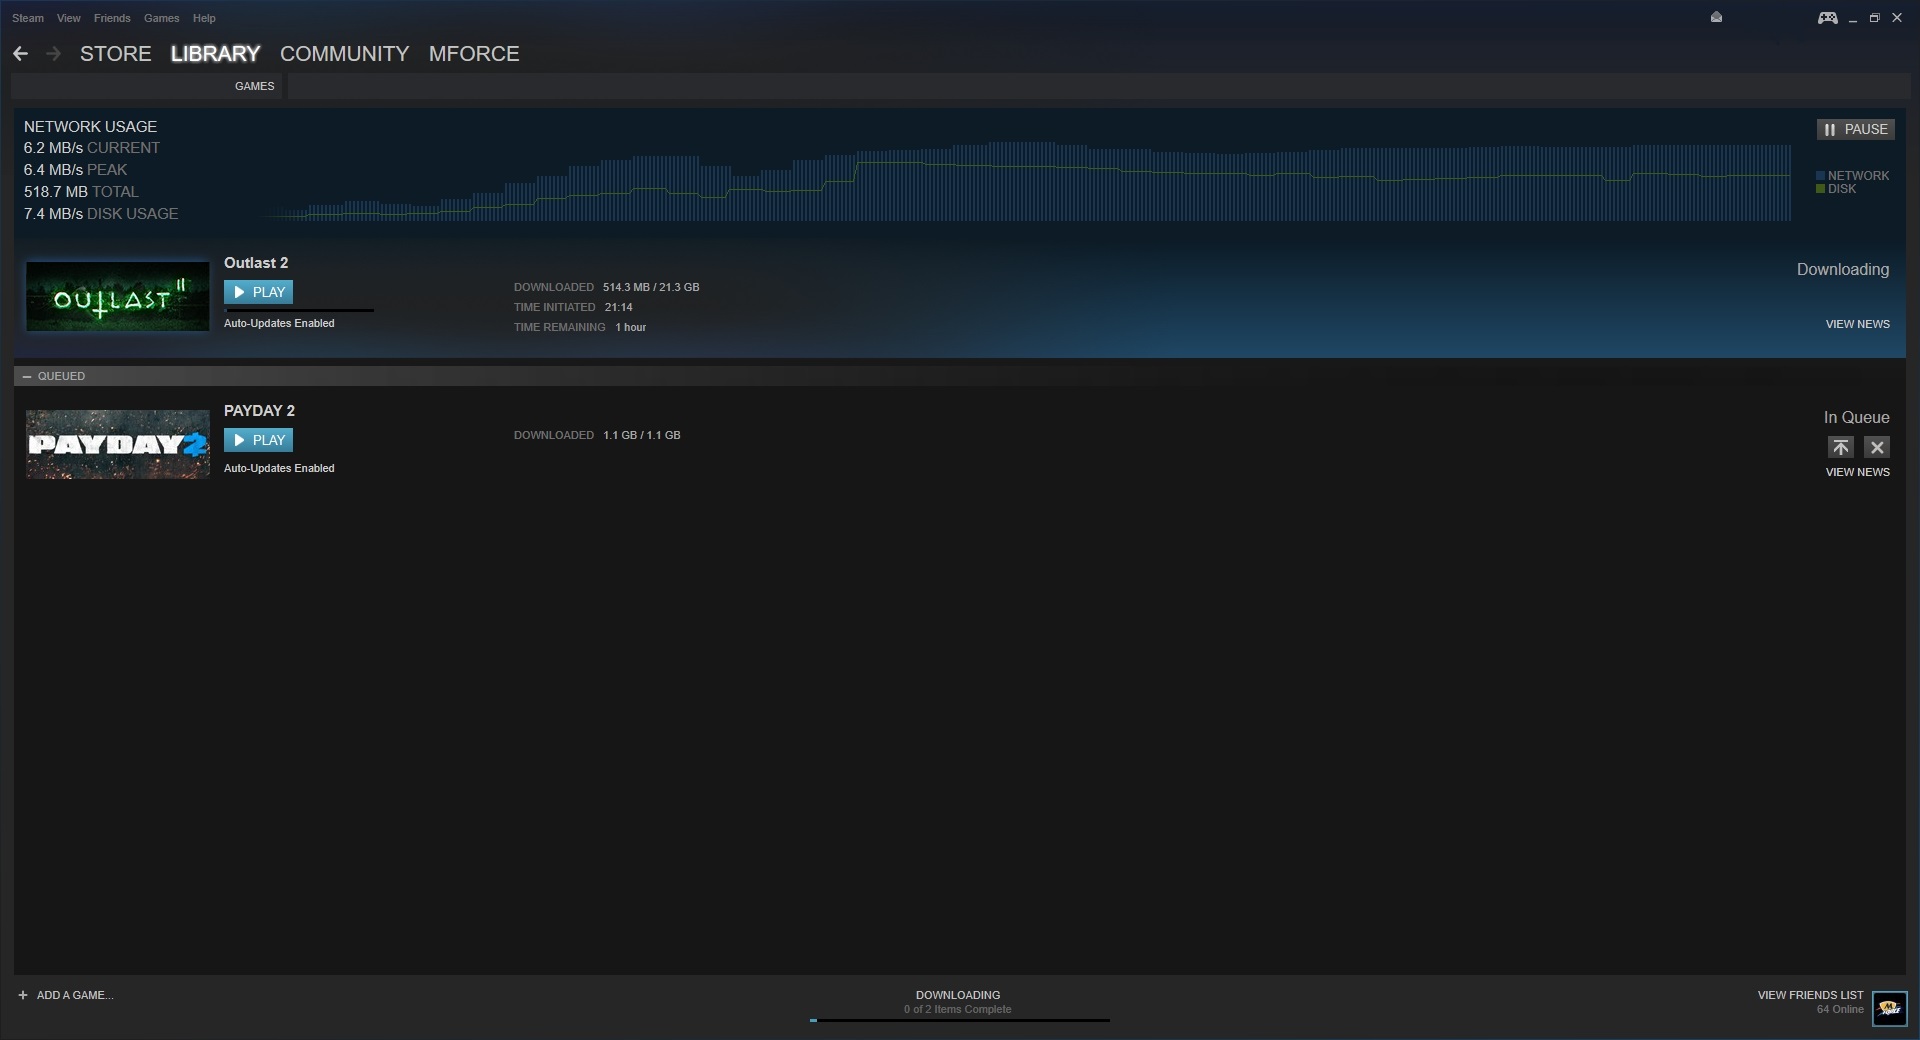Click Outlast 2 Auto-Updates Enabled text
Viewport: 1920px width, 1040px height.
(x=279, y=323)
